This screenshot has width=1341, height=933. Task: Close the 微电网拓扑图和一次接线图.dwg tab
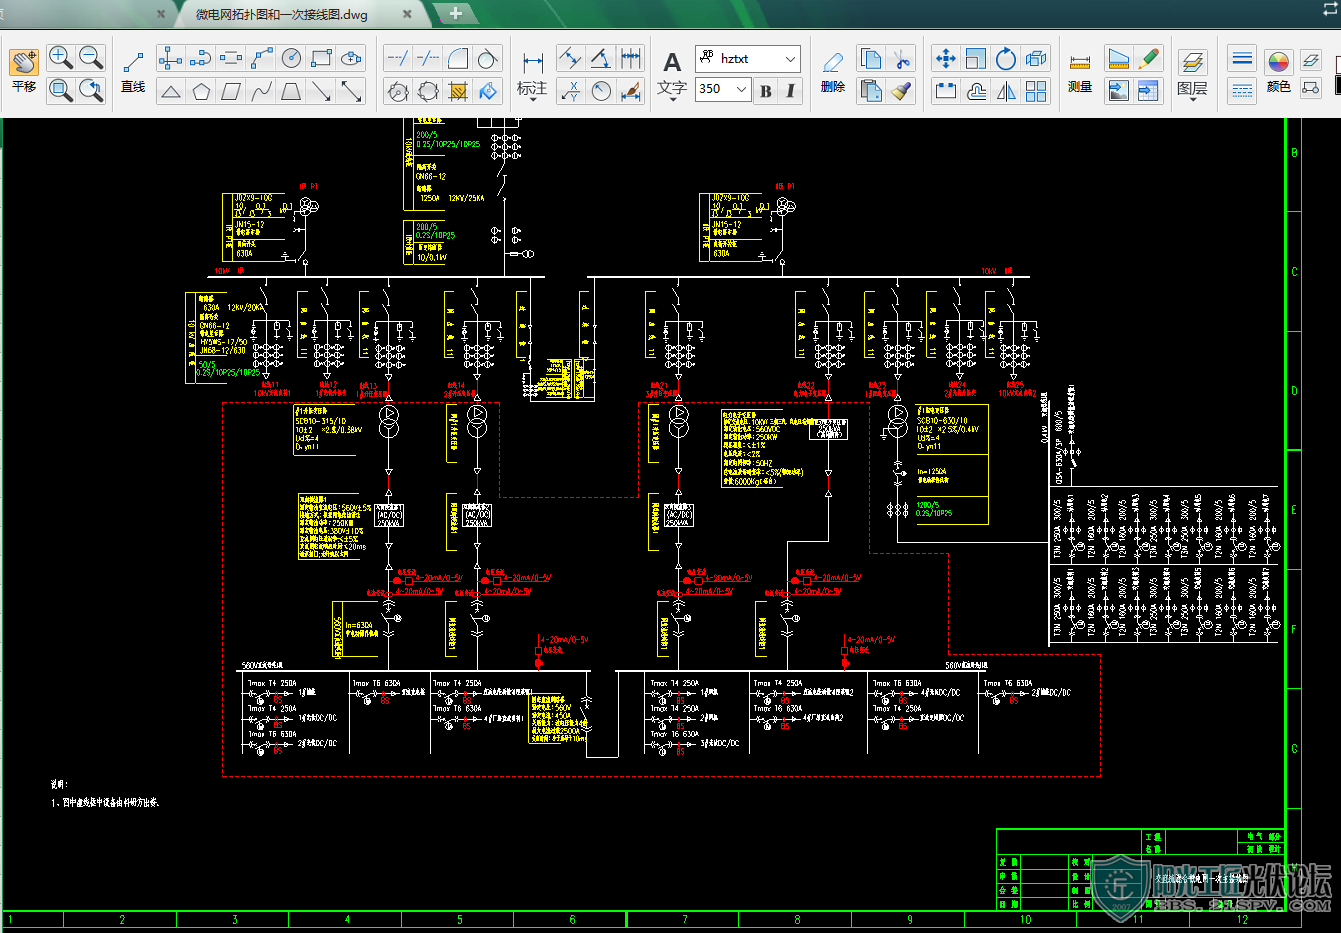click(x=407, y=14)
